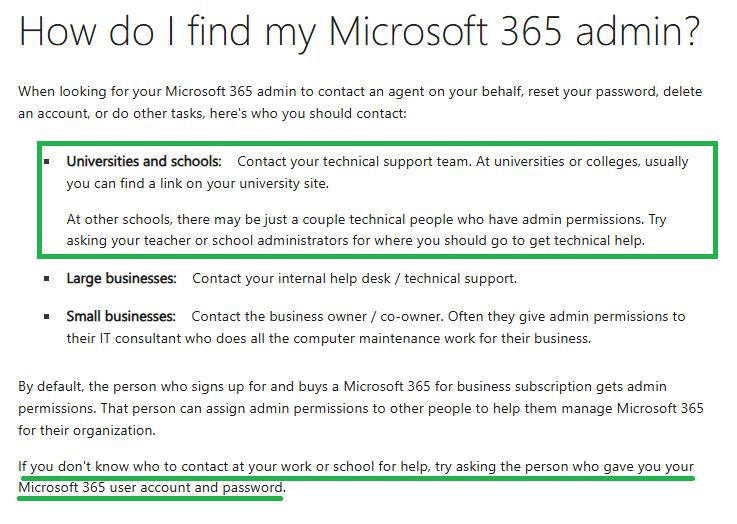Click the bullet next to Small businesses
The width and height of the screenshot is (737, 524).
coord(47,317)
